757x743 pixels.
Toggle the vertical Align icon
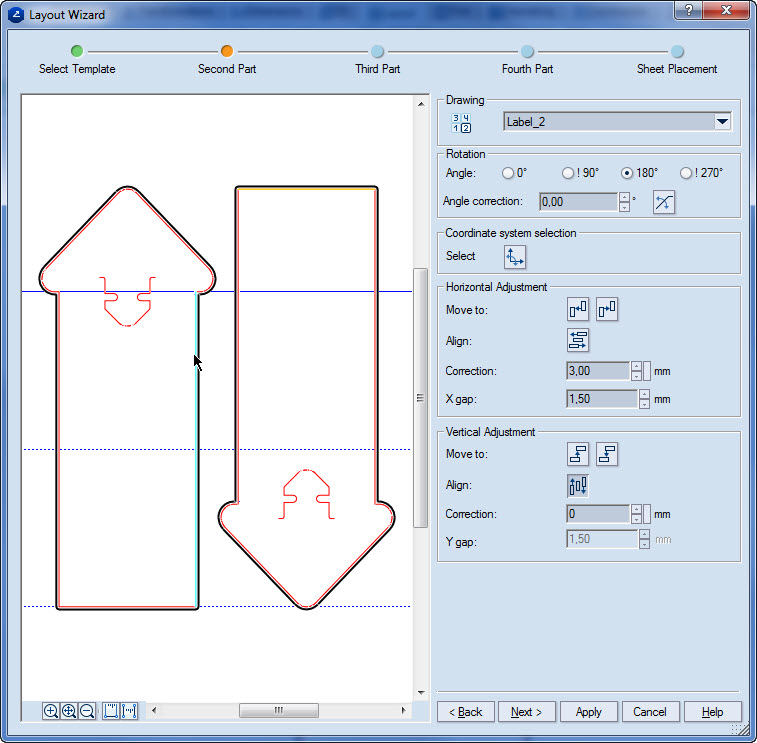(x=578, y=485)
